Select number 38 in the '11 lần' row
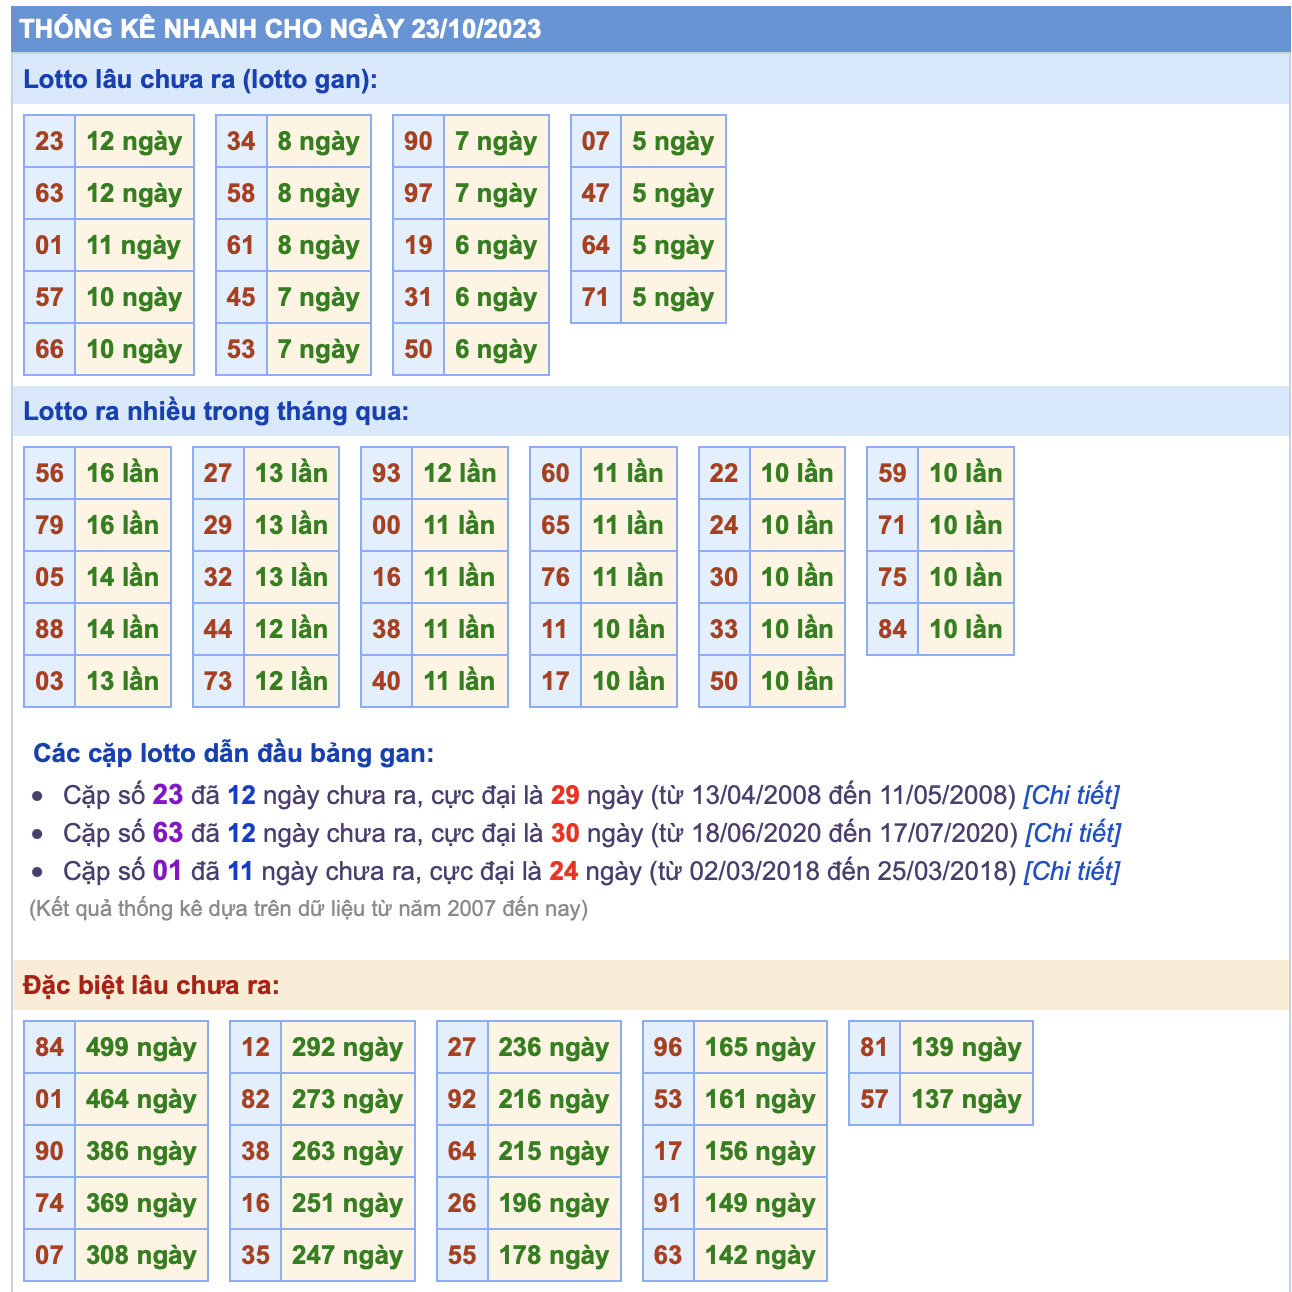 (x=386, y=629)
